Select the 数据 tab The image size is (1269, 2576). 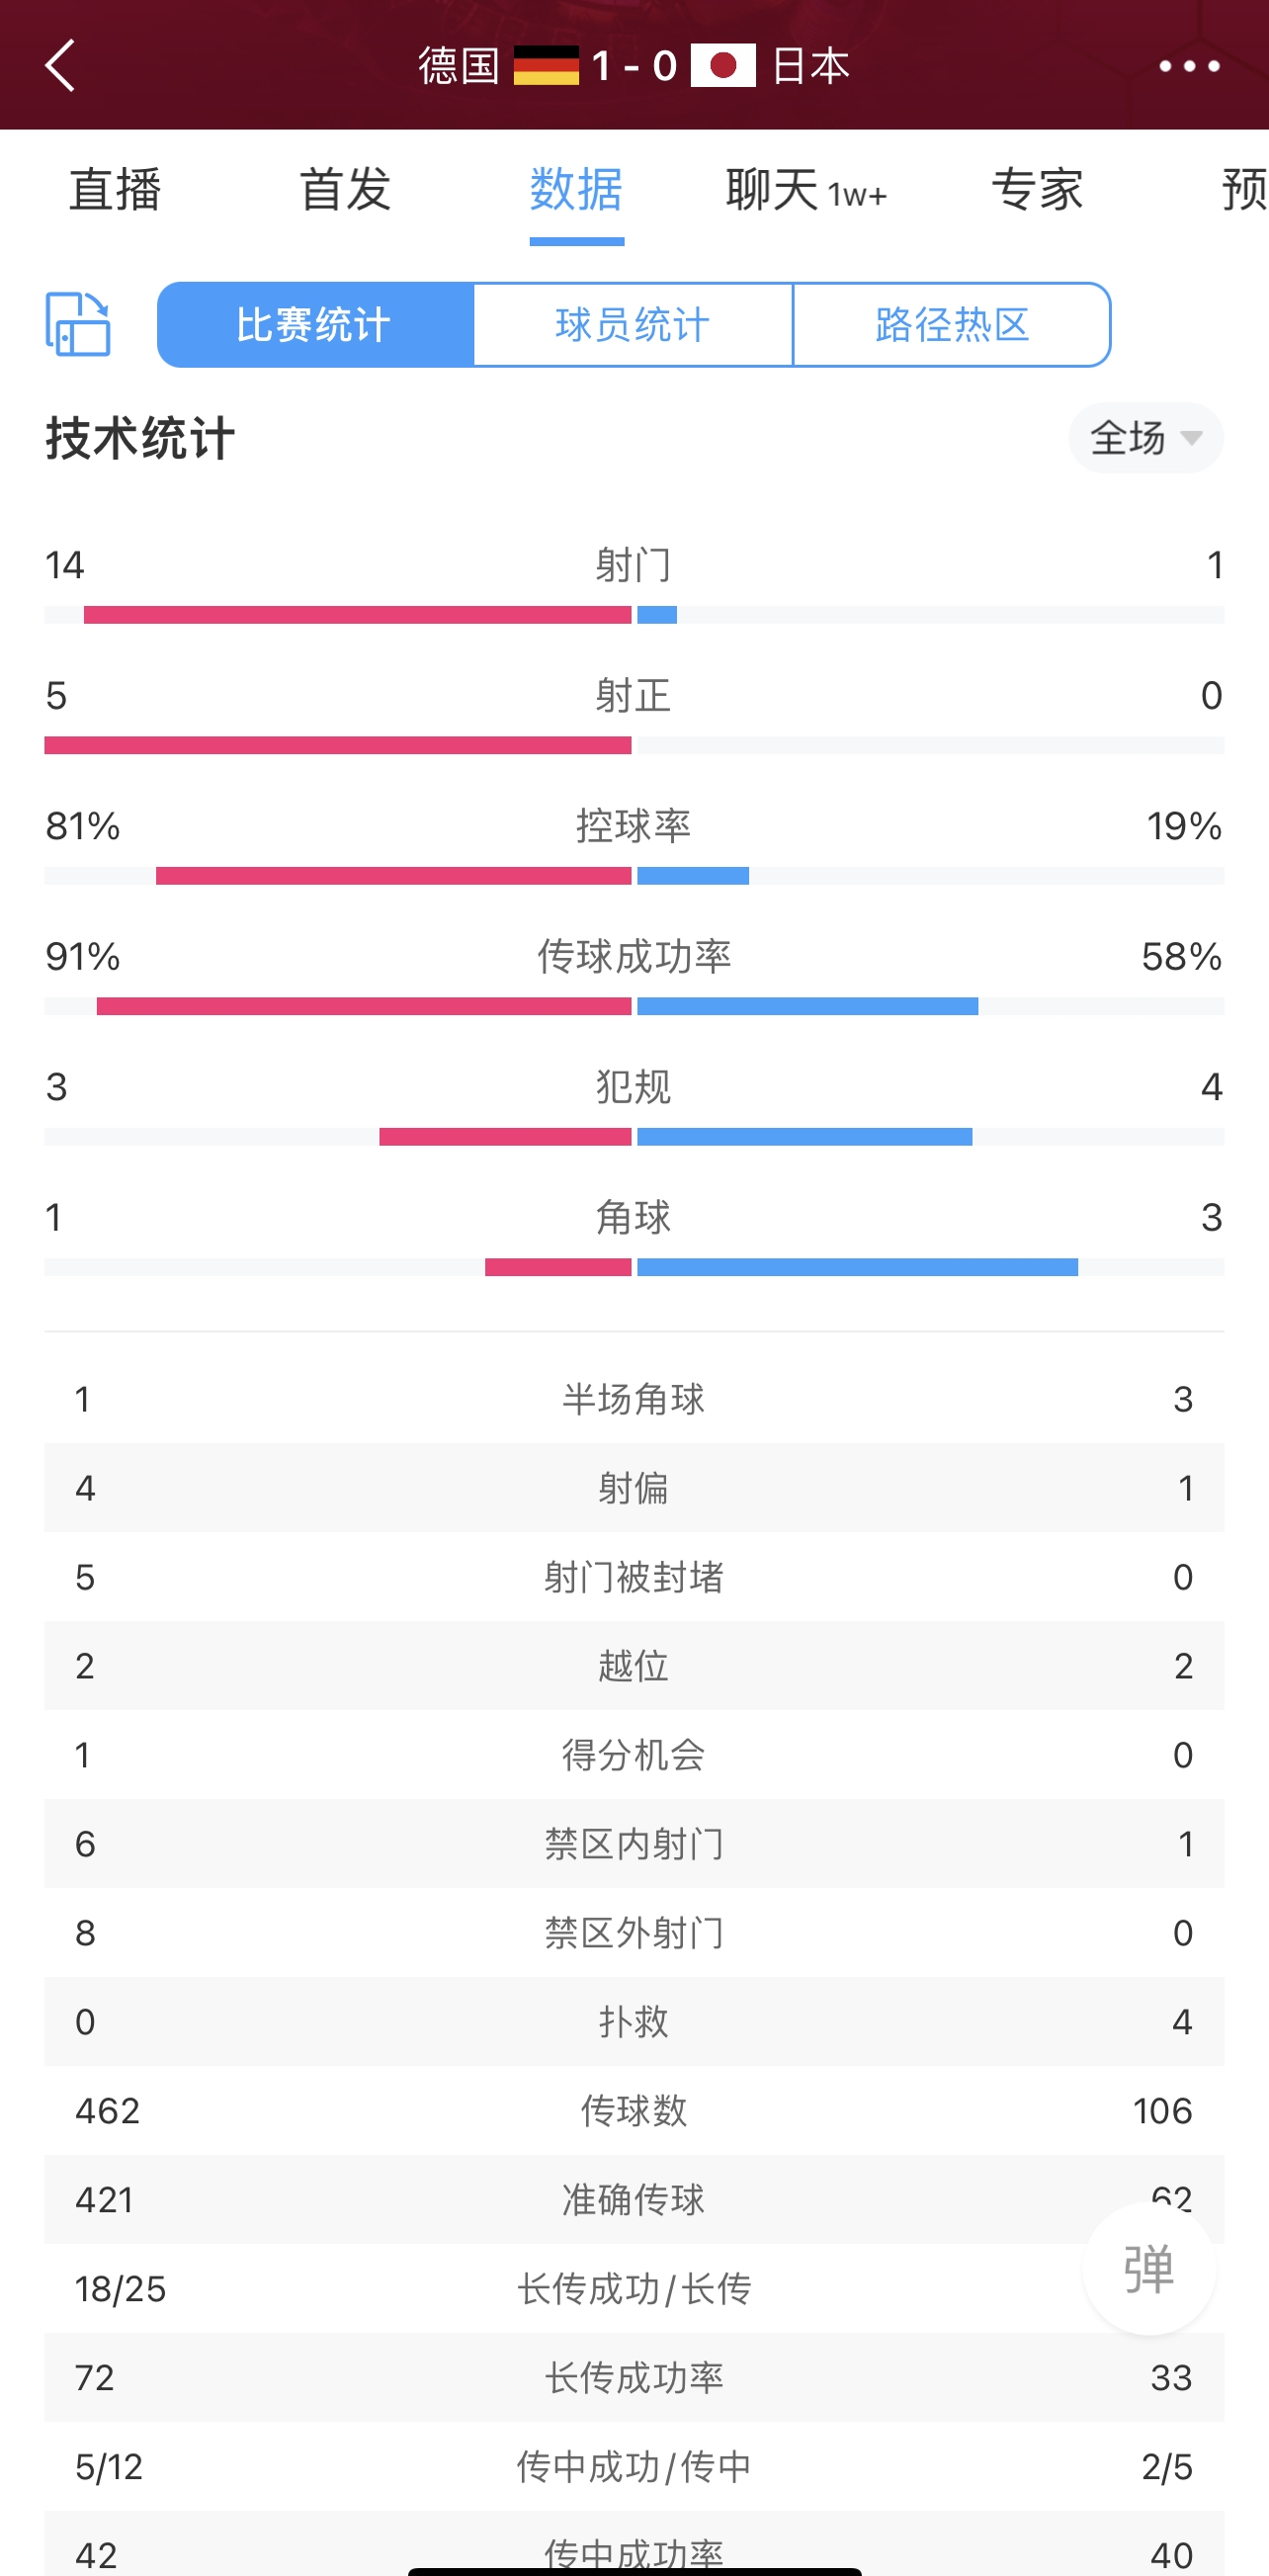click(x=577, y=190)
